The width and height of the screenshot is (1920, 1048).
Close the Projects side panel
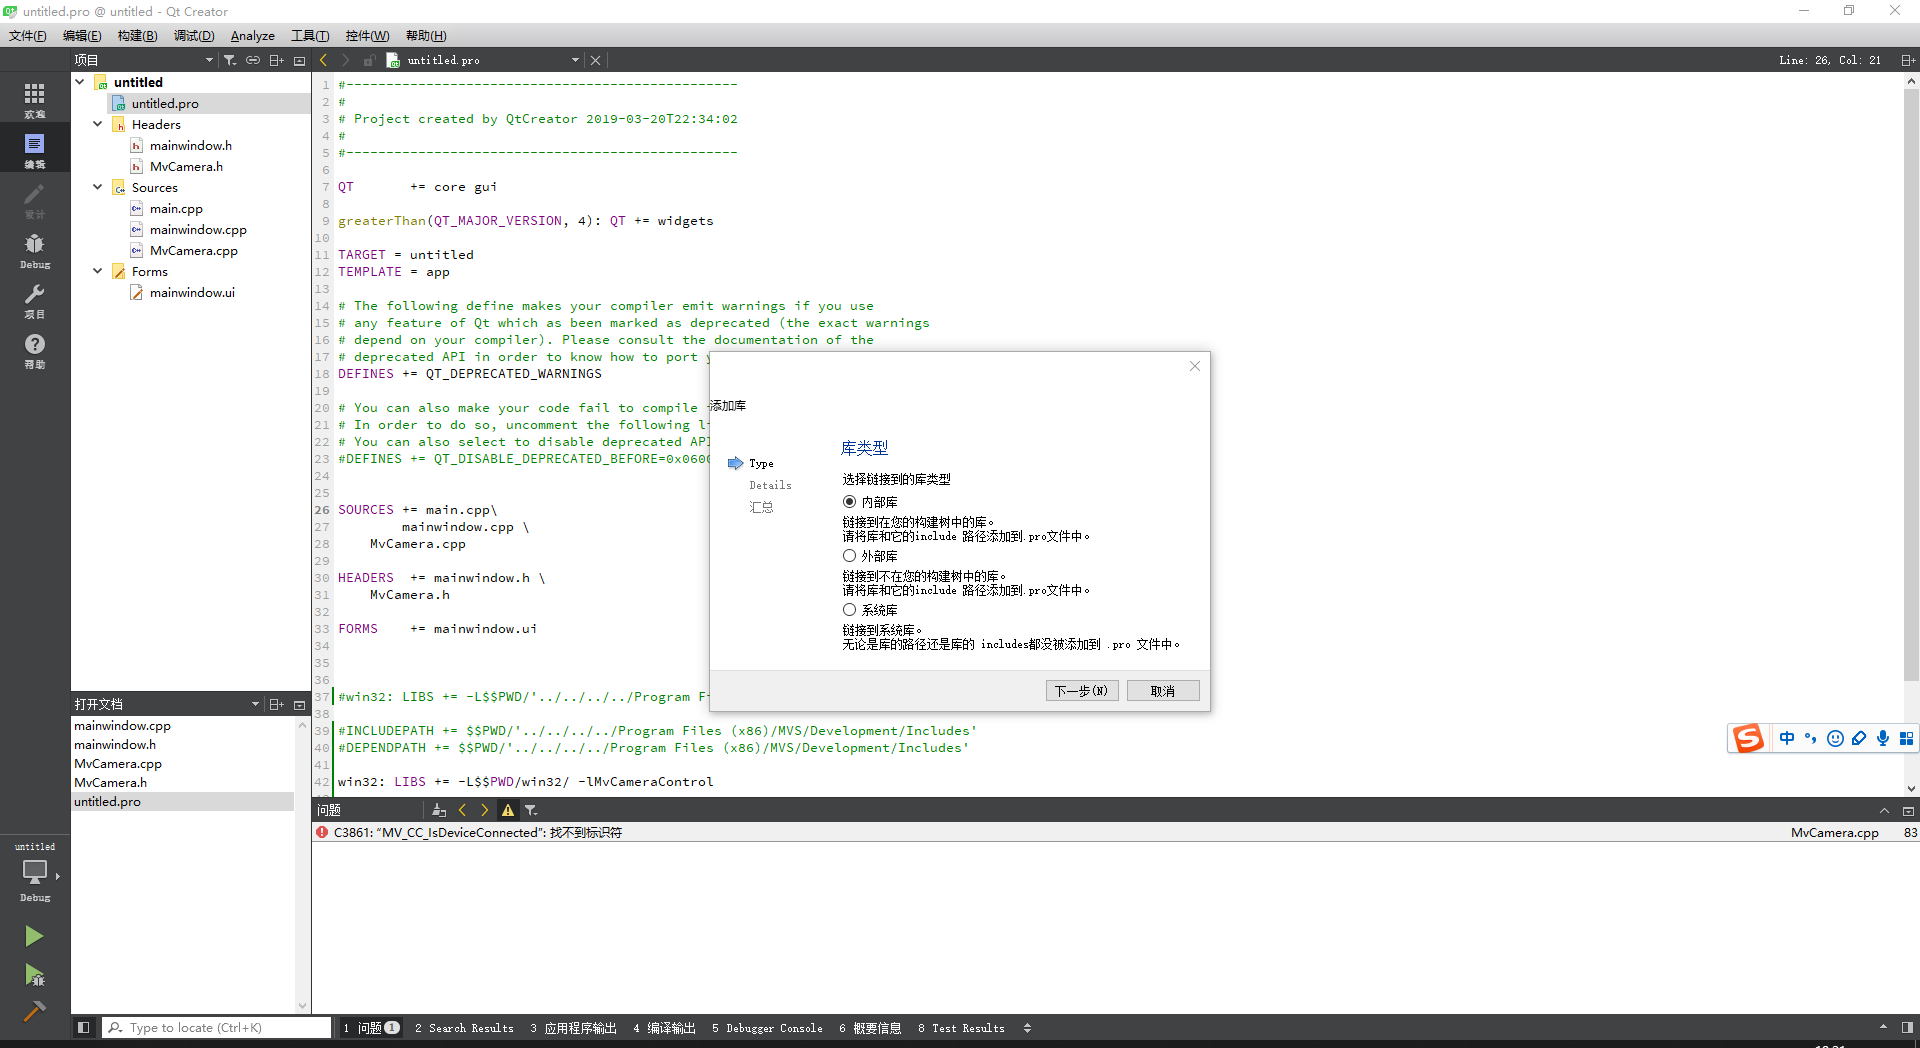pos(299,60)
